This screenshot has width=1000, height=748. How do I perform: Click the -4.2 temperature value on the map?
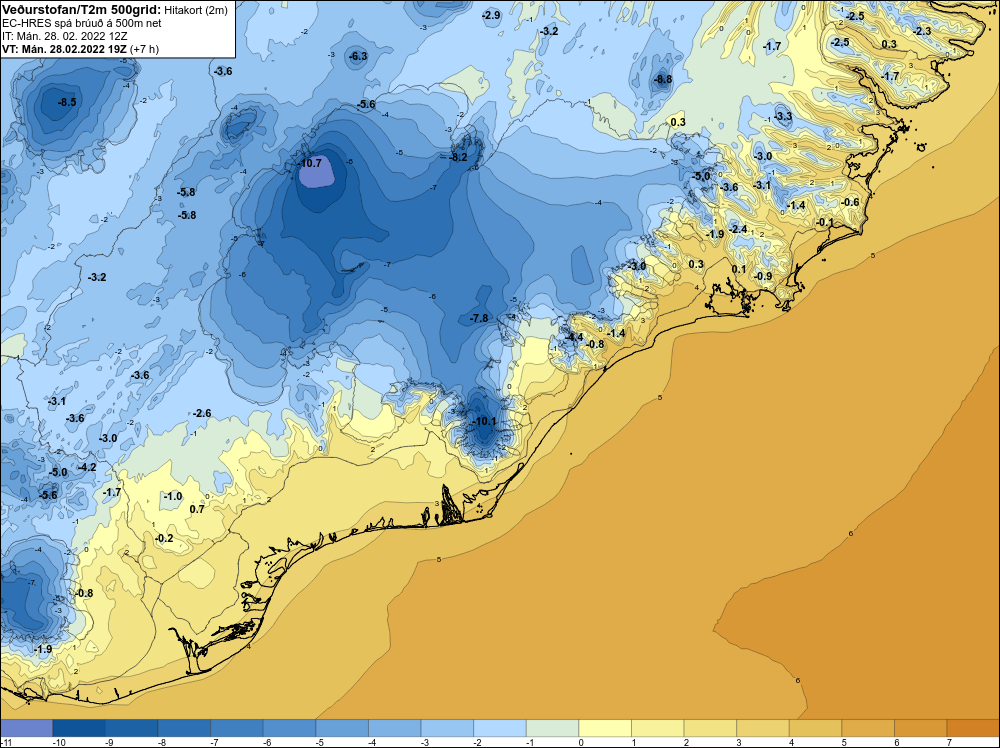click(x=87, y=467)
